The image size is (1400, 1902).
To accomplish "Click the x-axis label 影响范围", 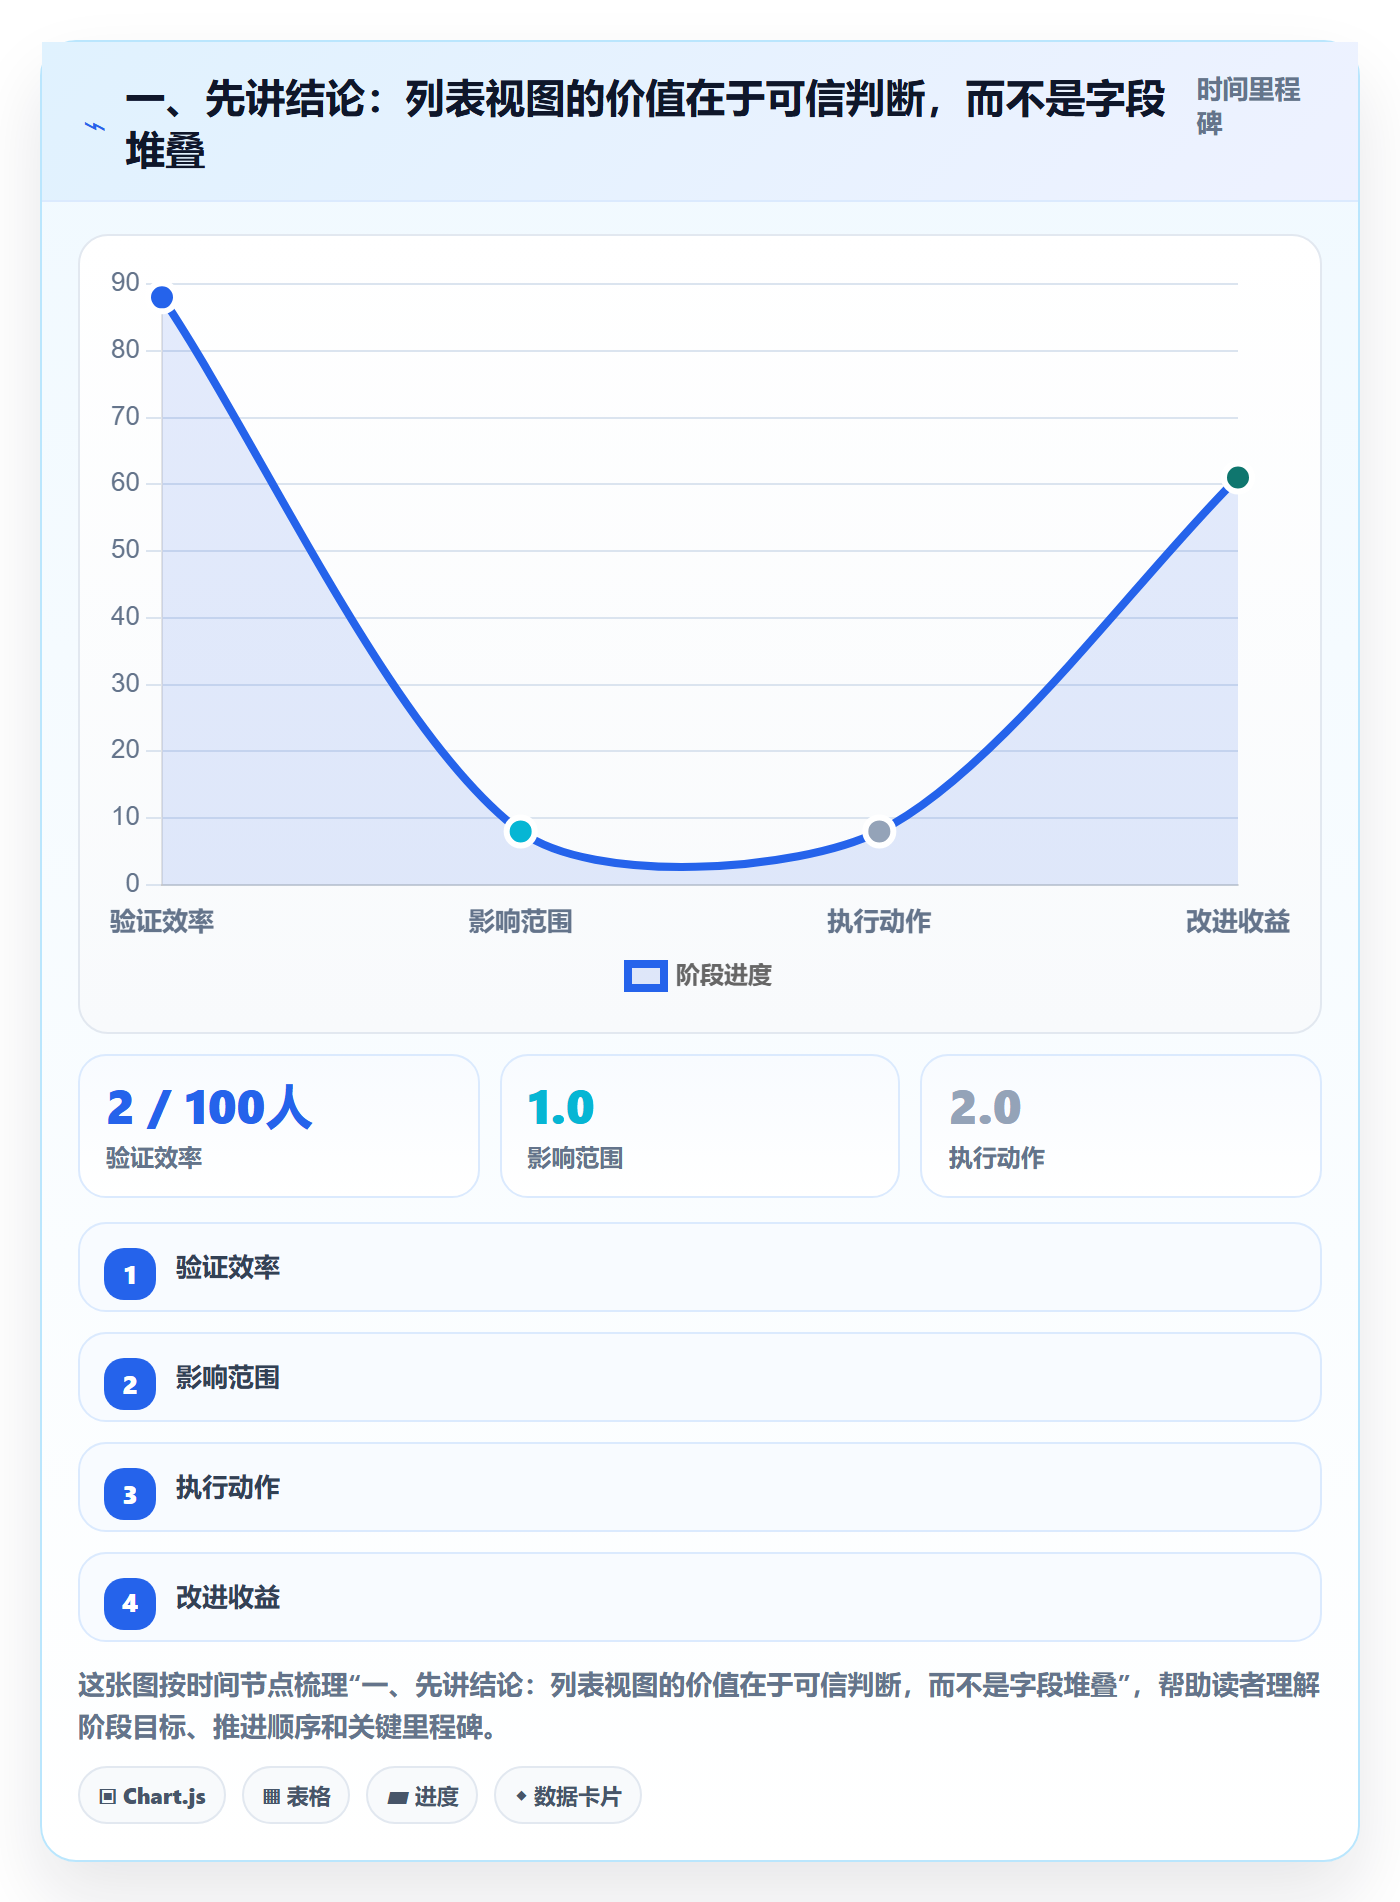I will click(520, 921).
